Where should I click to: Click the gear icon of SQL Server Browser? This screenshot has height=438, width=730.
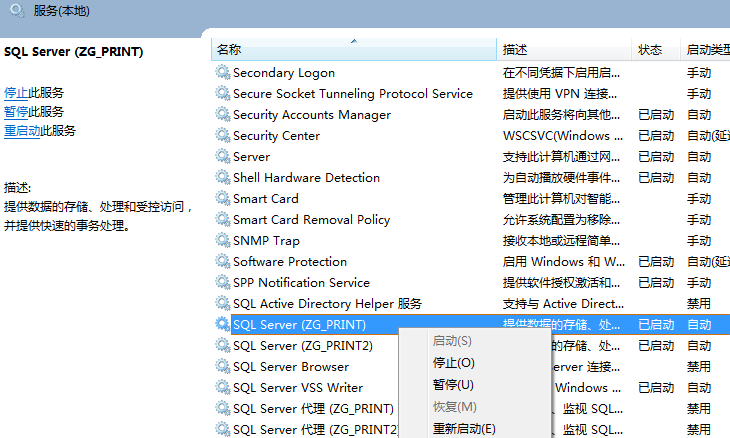(x=223, y=367)
